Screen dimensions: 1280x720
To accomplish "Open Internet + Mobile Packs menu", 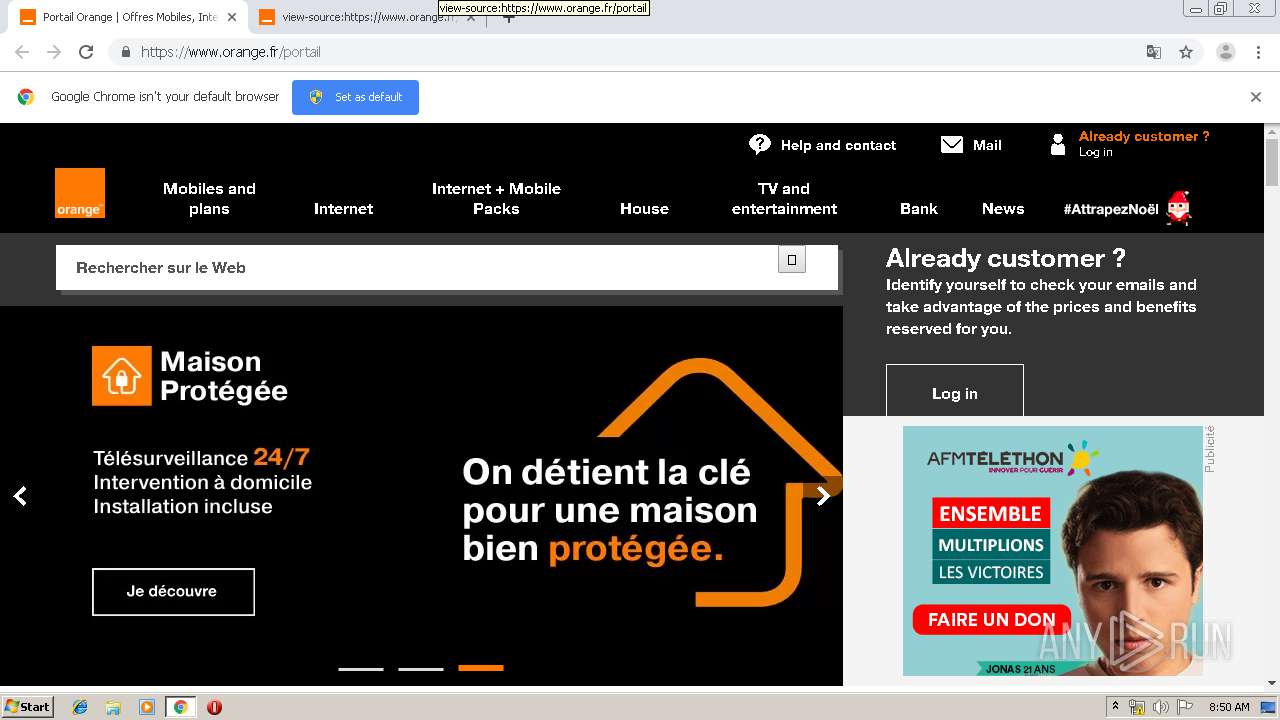I will coord(496,198).
